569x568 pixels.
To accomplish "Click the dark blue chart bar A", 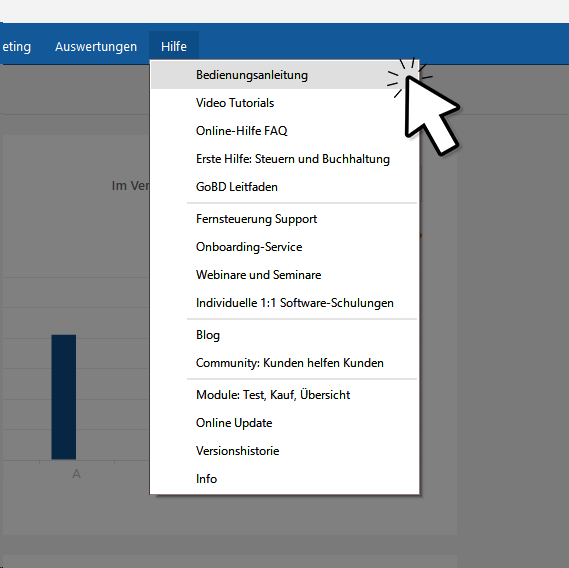I will pos(64,397).
